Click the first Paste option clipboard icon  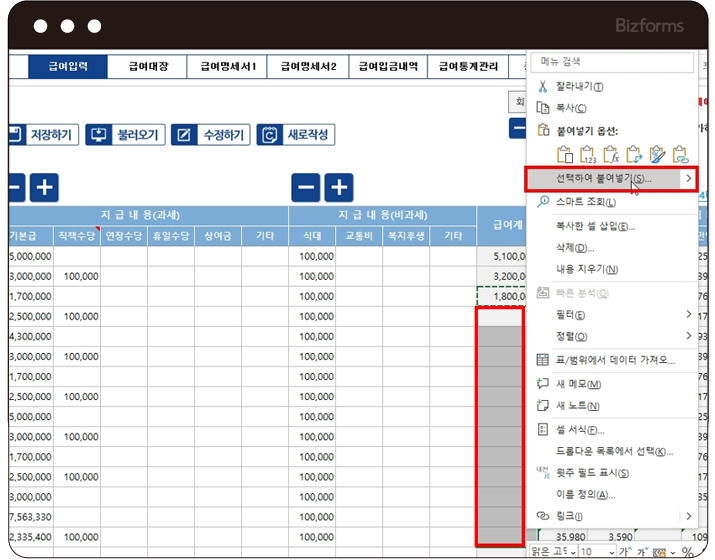564,154
